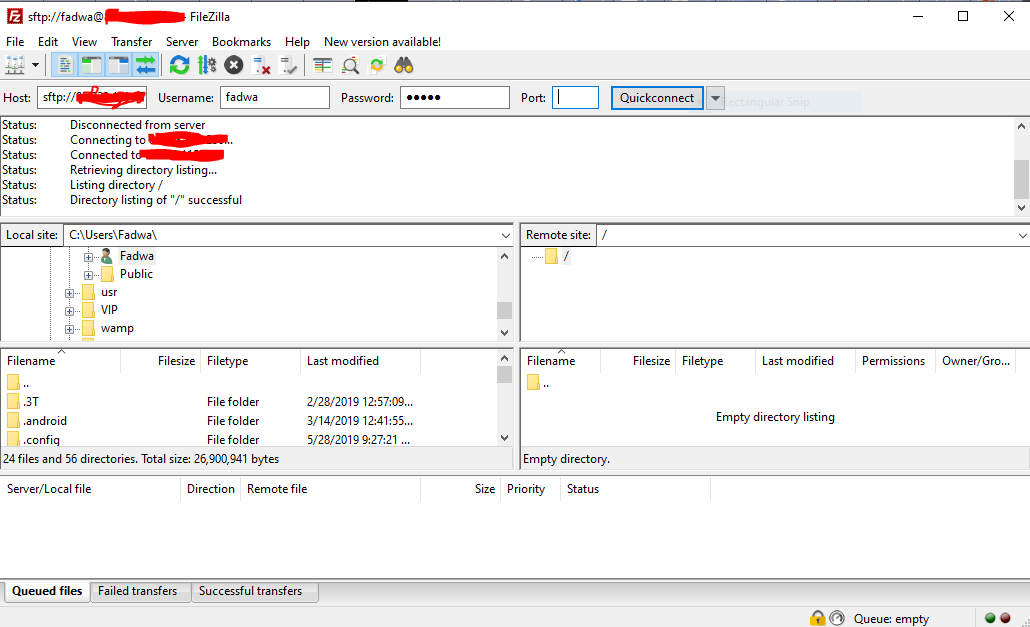Open the Local site path dropdown
Screen dimensions: 1030x627
505,235
